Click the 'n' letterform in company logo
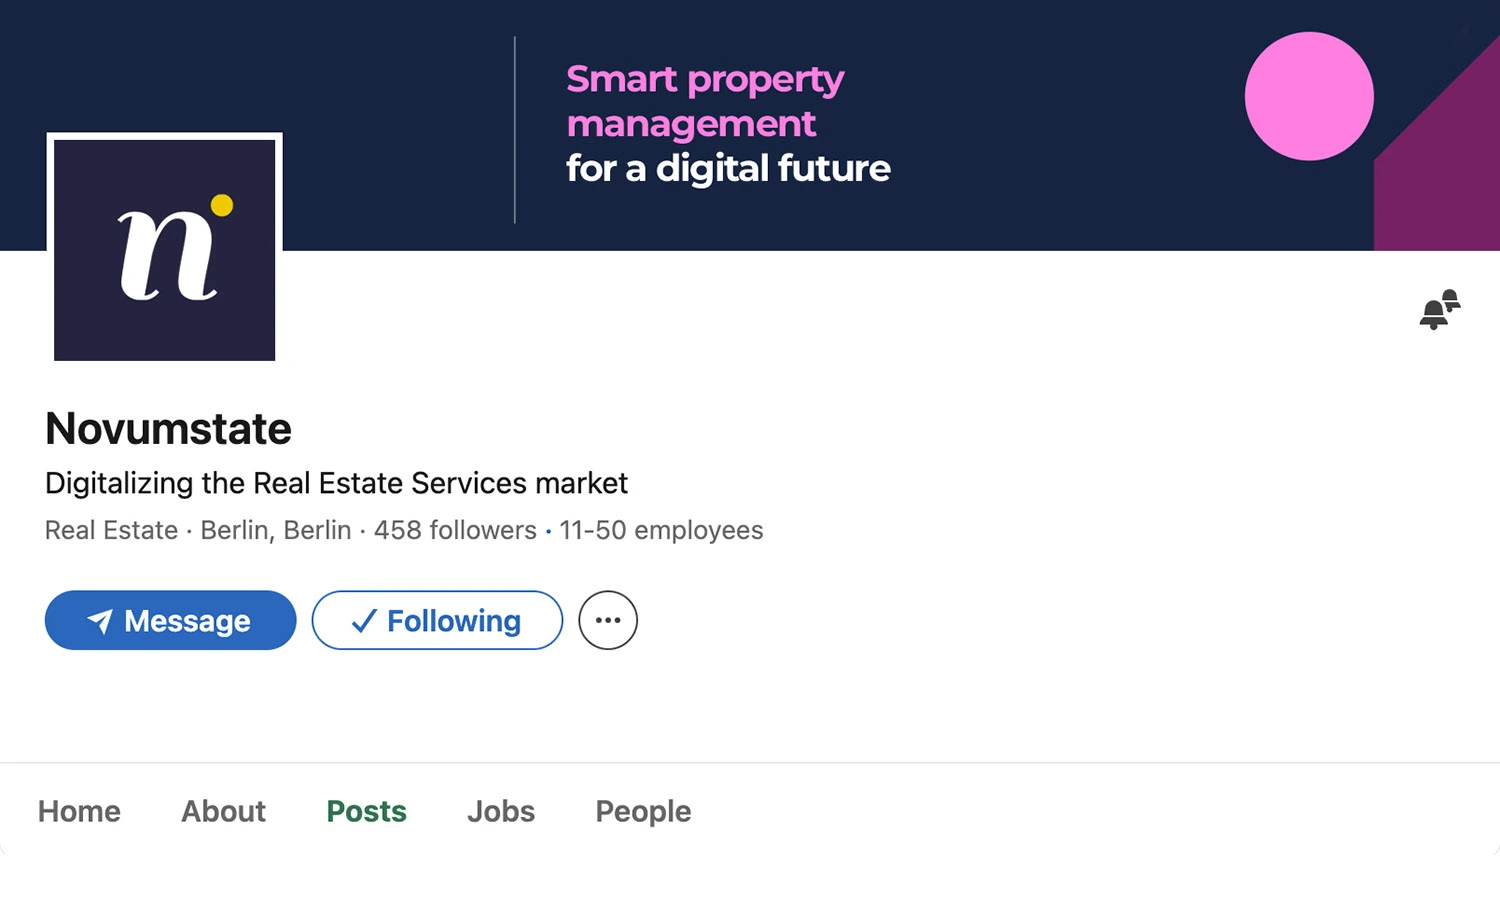1500x900 pixels. [x=165, y=255]
